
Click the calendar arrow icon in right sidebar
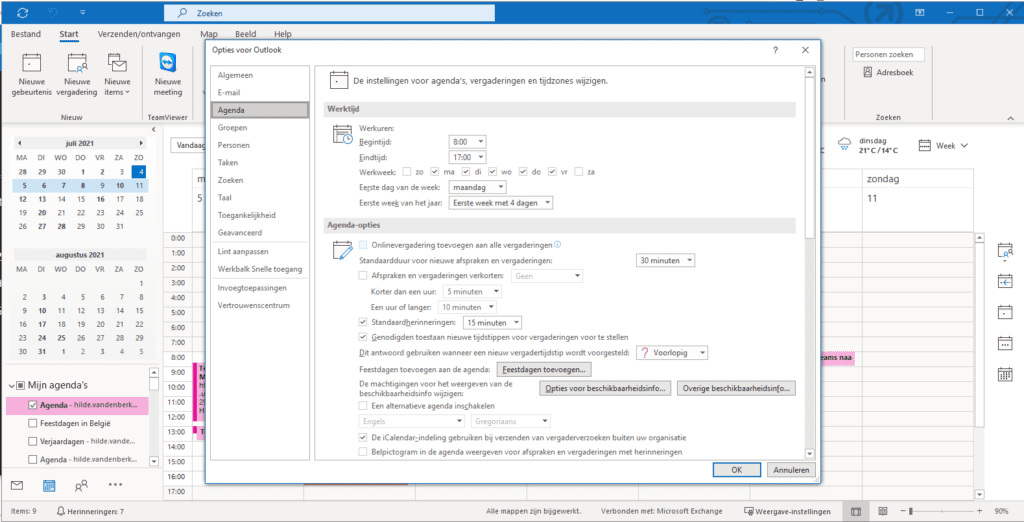[1005, 281]
